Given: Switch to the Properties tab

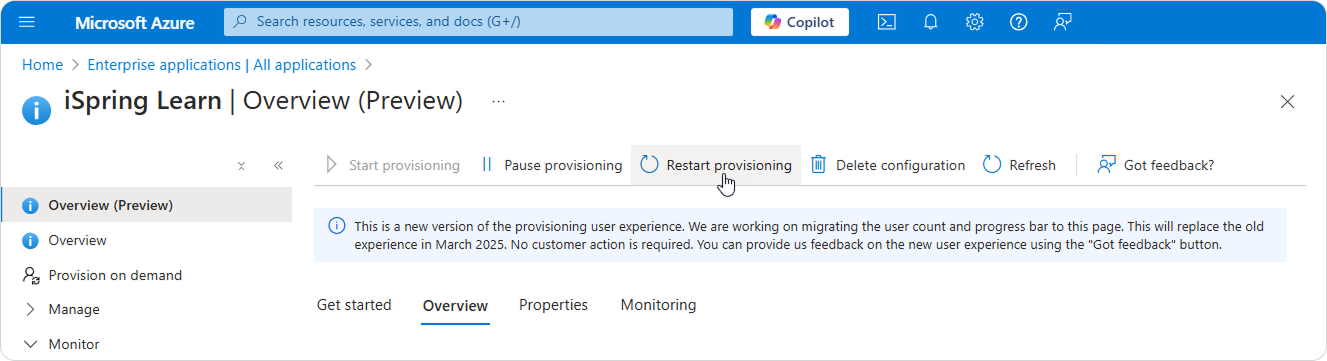Looking at the screenshot, I should (x=553, y=305).
